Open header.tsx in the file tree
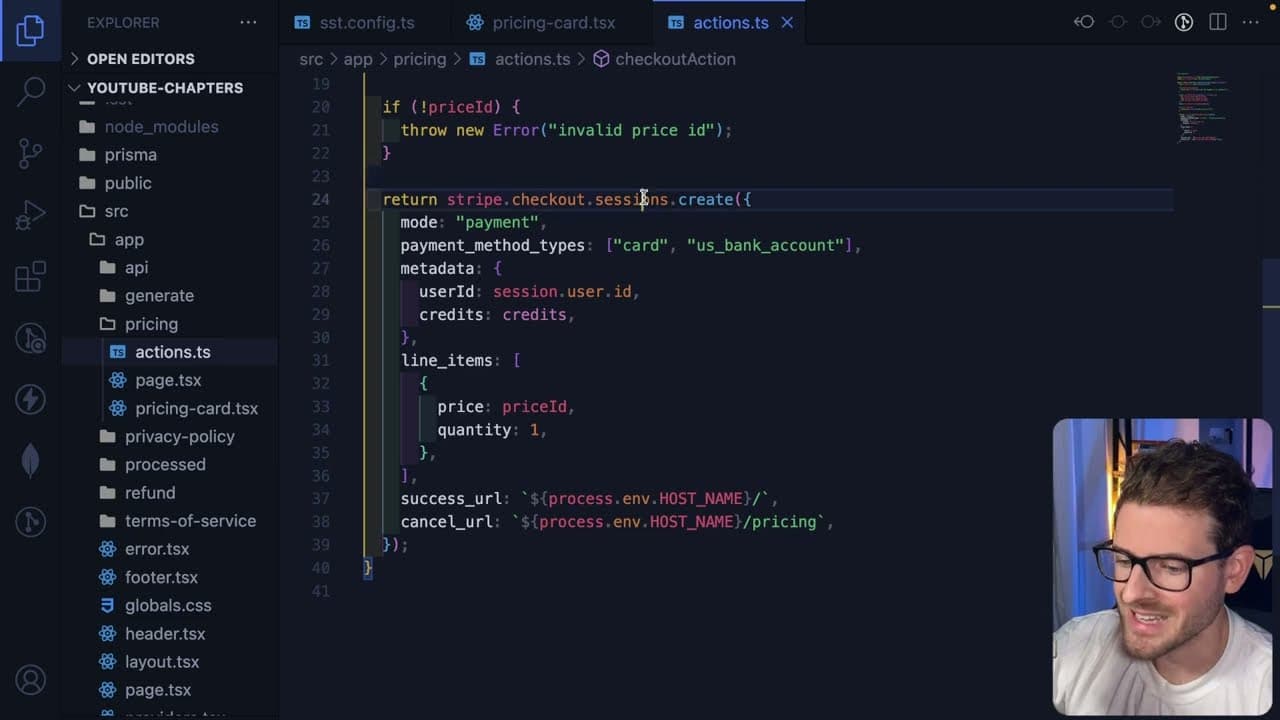The height and width of the screenshot is (720, 1280). [165, 634]
